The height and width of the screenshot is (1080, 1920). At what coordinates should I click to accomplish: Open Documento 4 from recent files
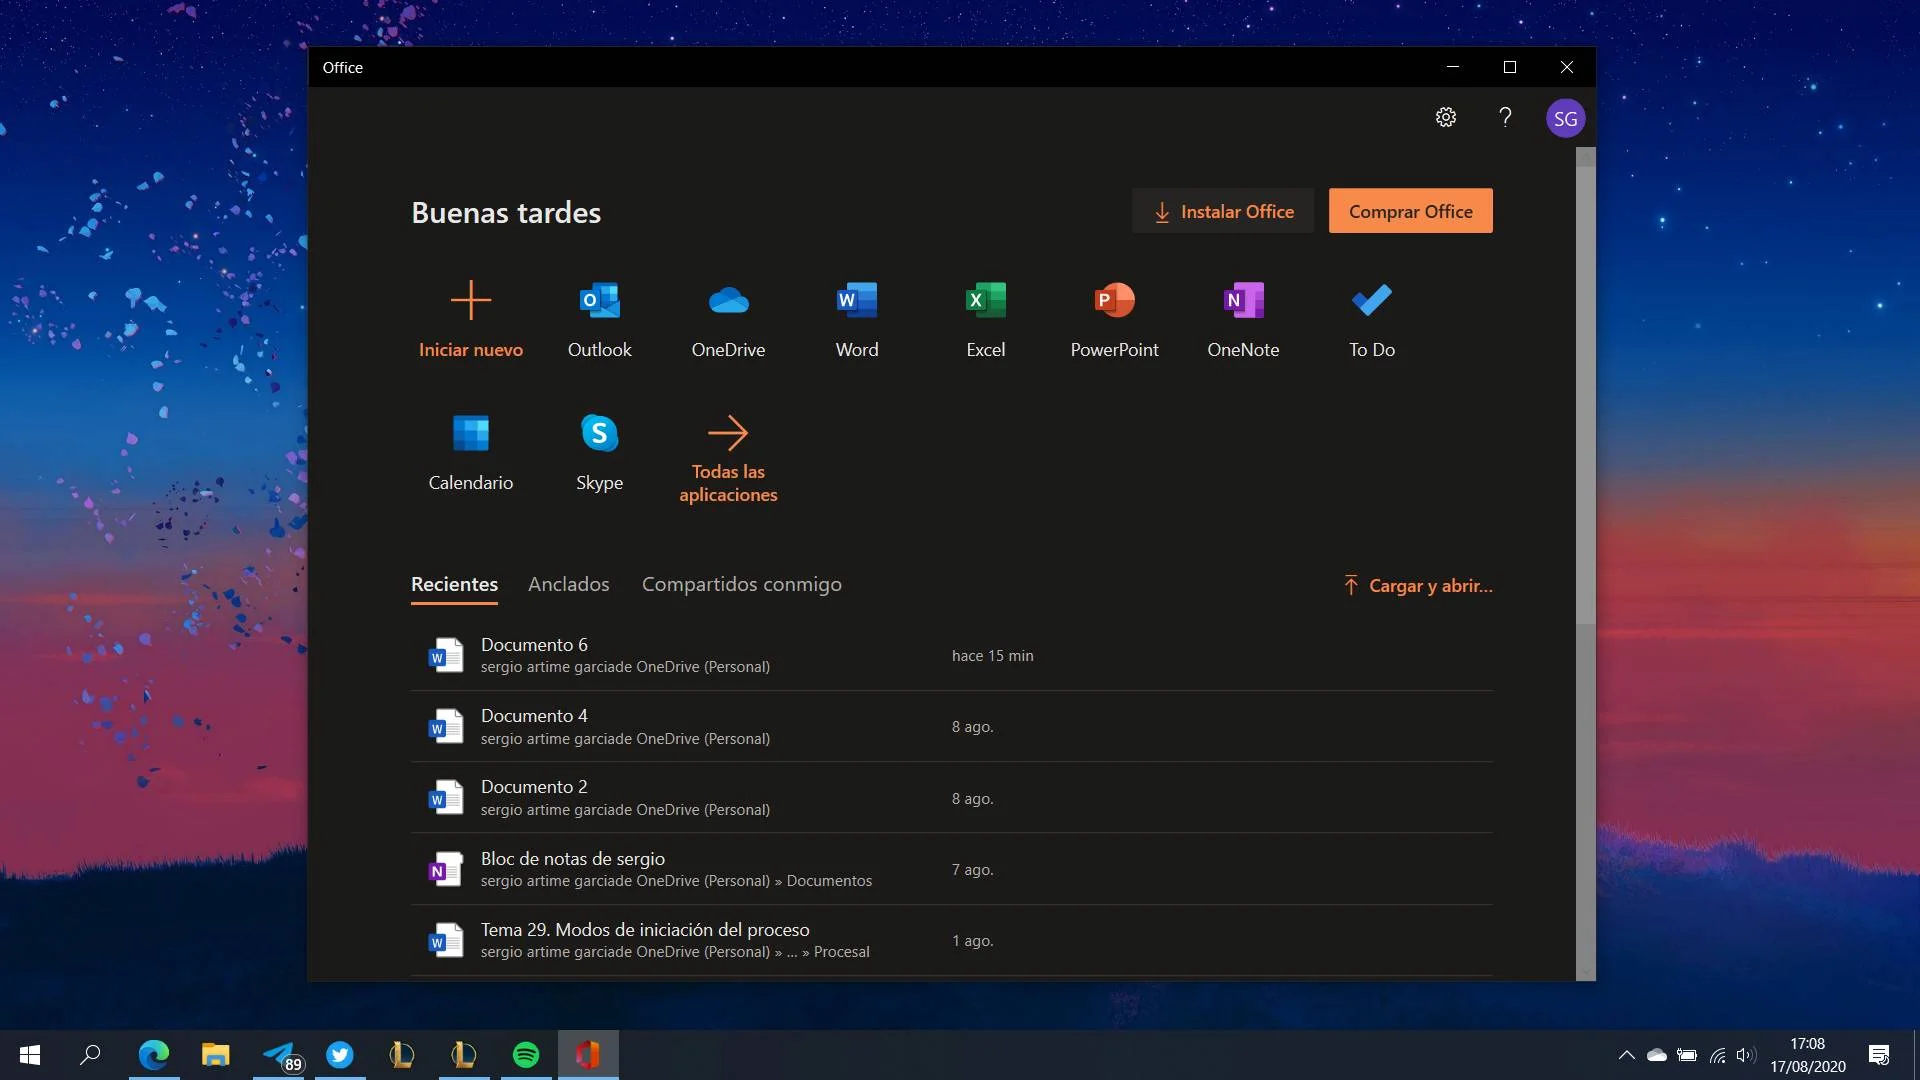tap(952, 726)
